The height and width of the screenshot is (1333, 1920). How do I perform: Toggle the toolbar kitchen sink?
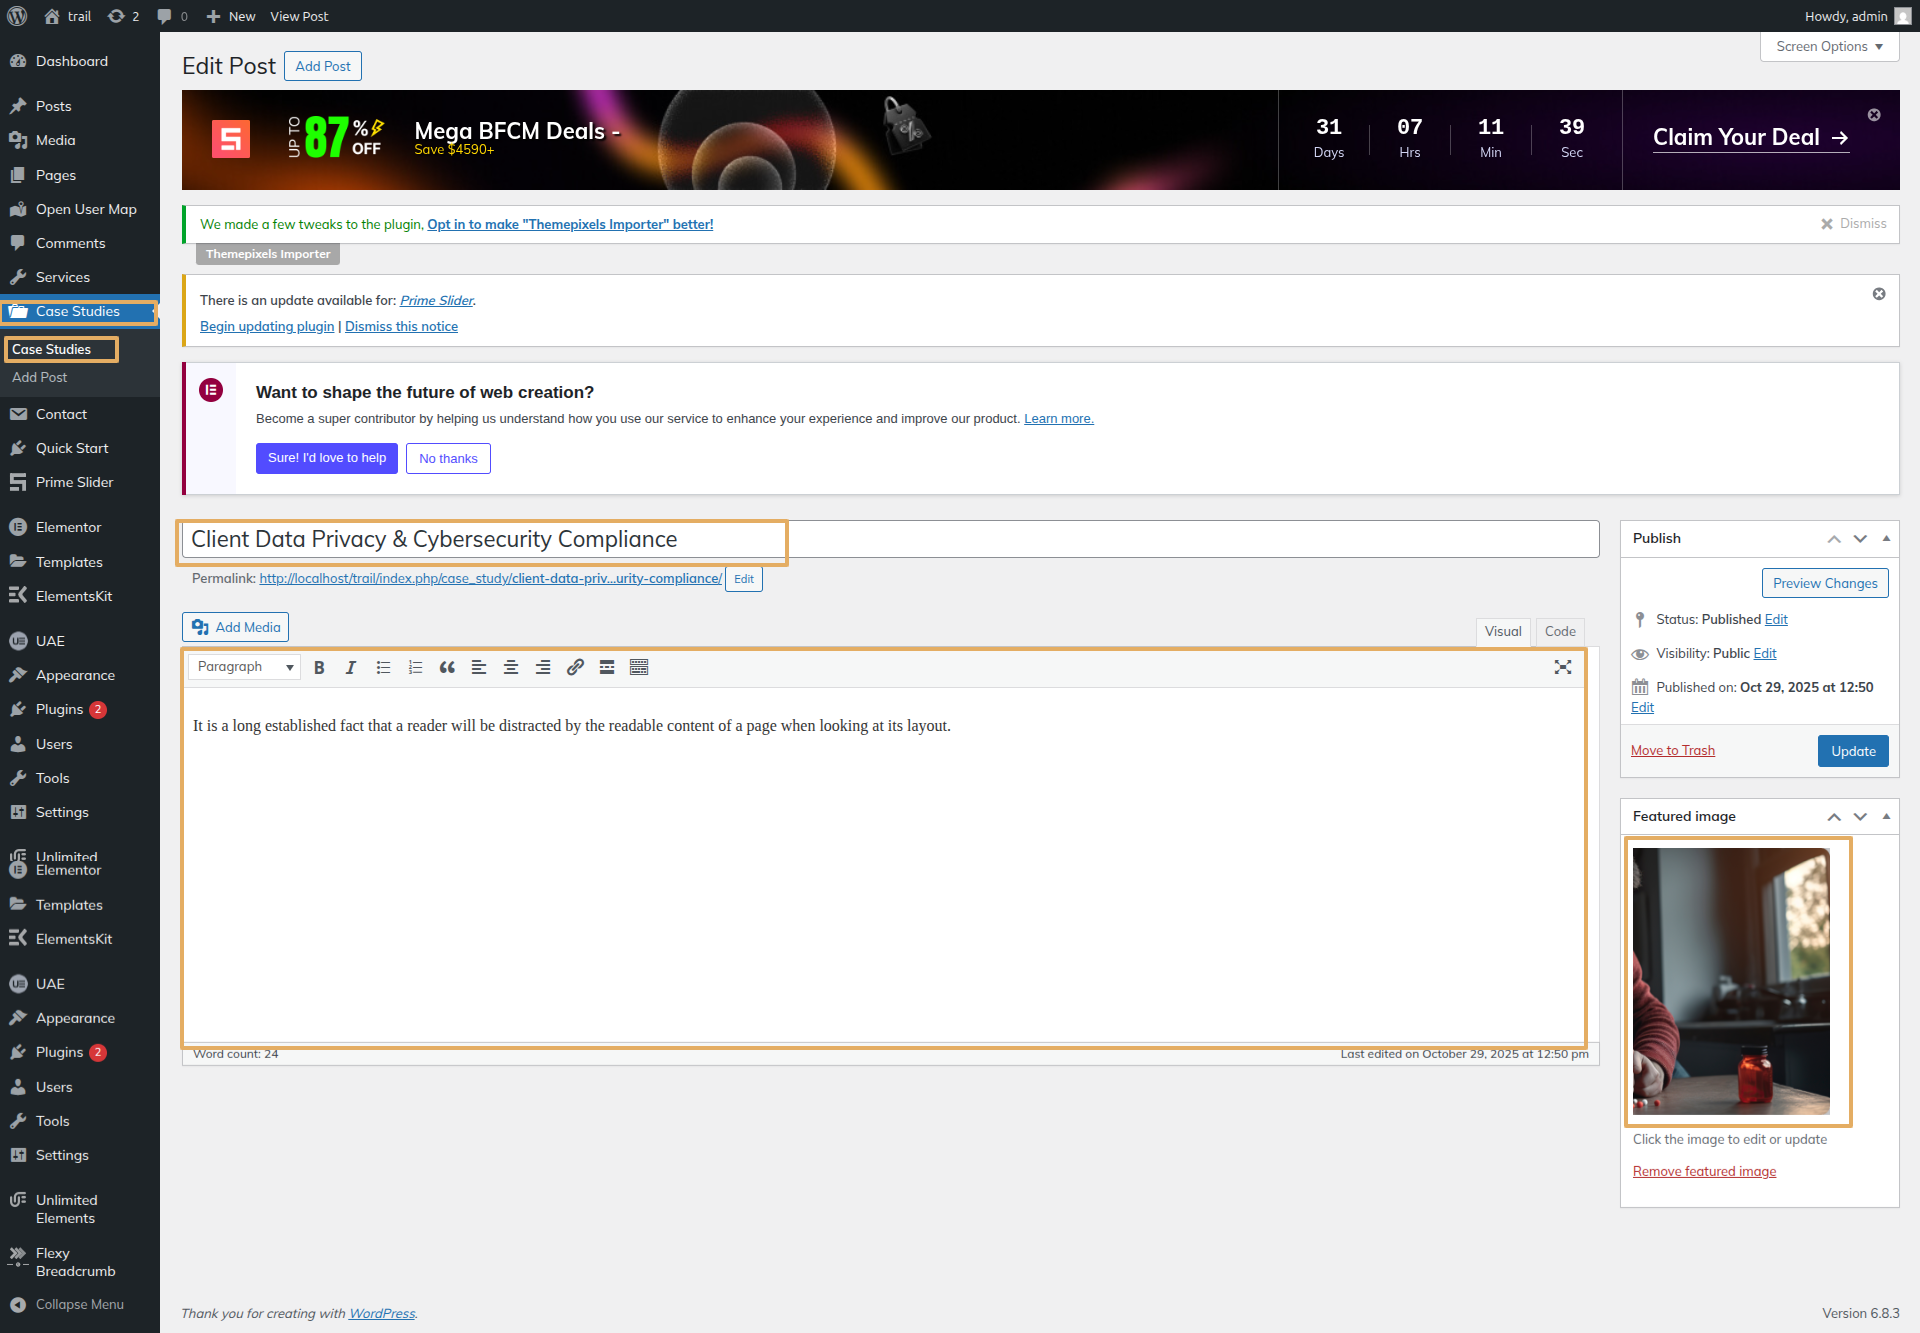pyautogui.click(x=639, y=667)
